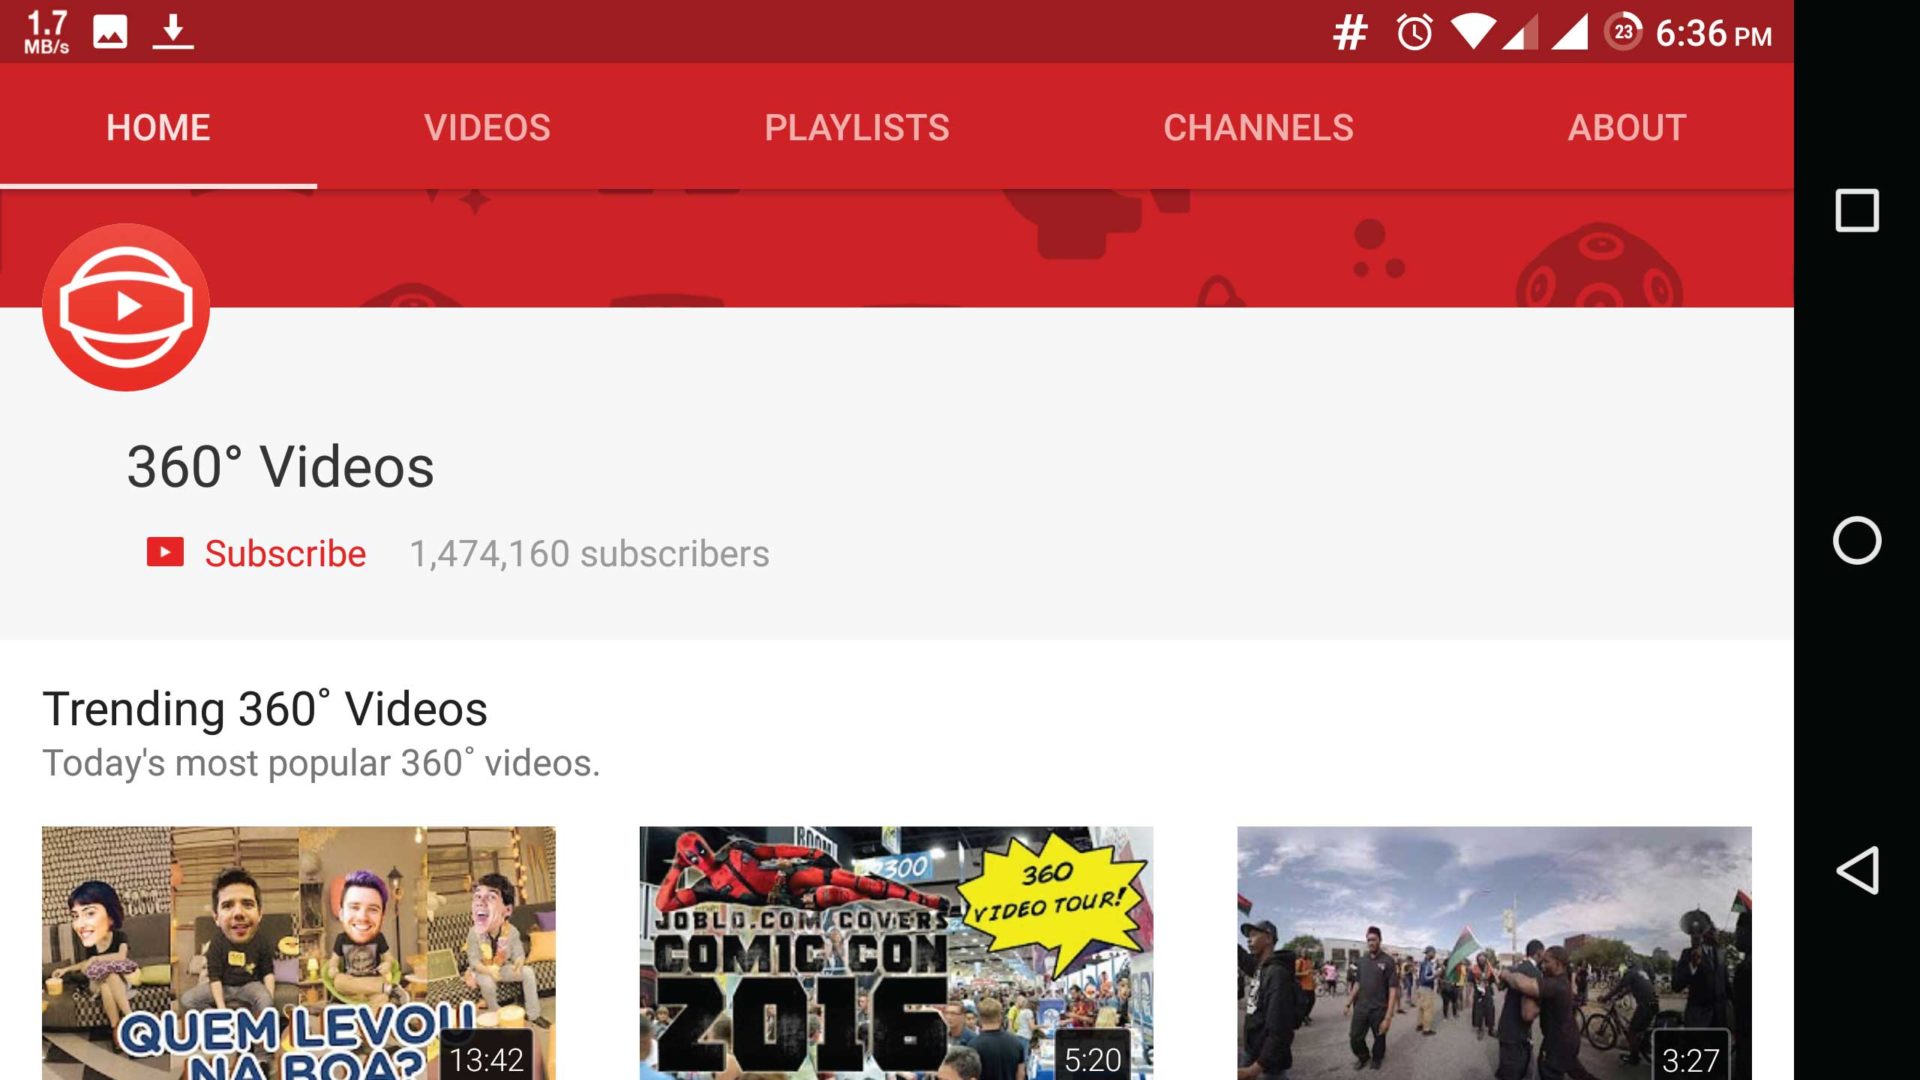The image size is (1920, 1080).
Task: Open the Playlists tab
Action: click(x=856, y=127)
